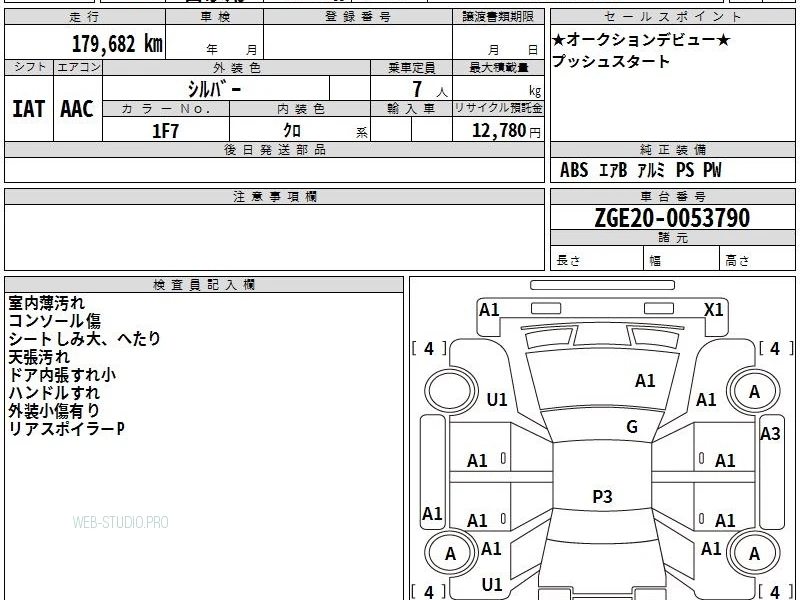This screenshot has height=600, width=800.
Task: Click the A3 mark on the diagram
Action: [x=770, y=434]
